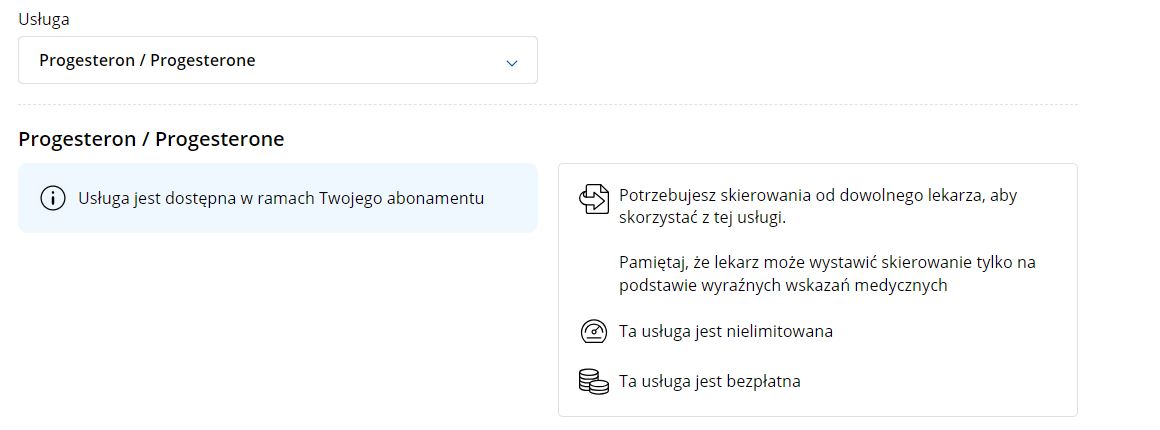
Task: Click the subscription availability message text
Action: point(281,198)
